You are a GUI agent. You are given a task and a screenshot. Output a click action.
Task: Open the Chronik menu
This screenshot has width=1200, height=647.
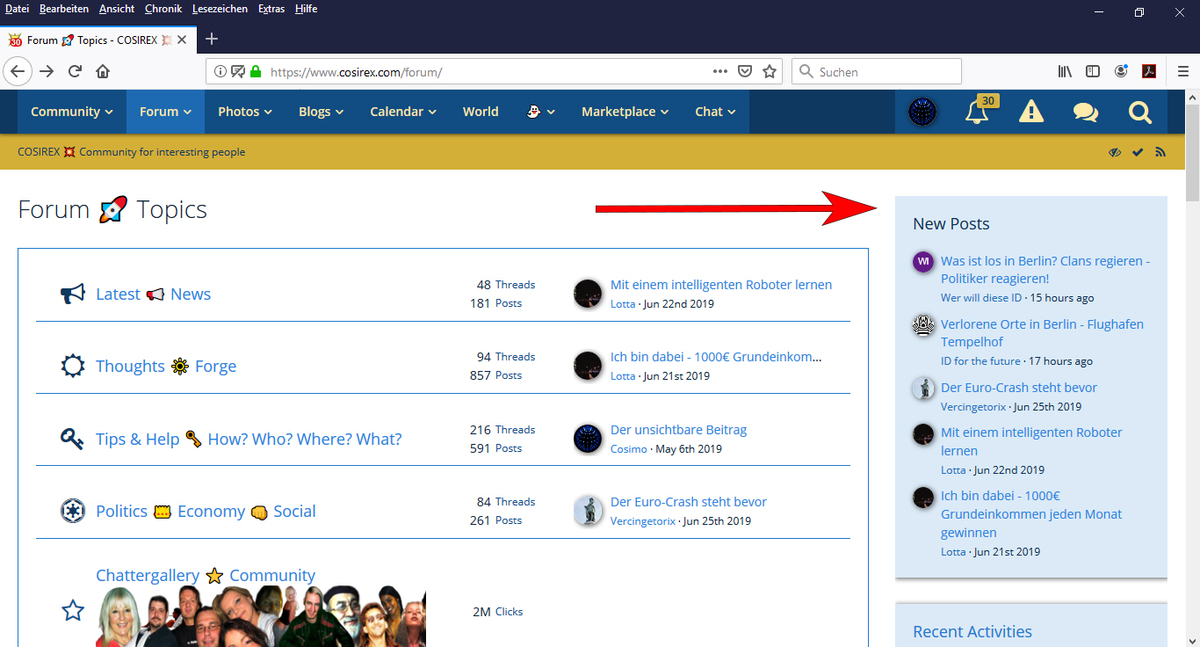tap(163, 9)
